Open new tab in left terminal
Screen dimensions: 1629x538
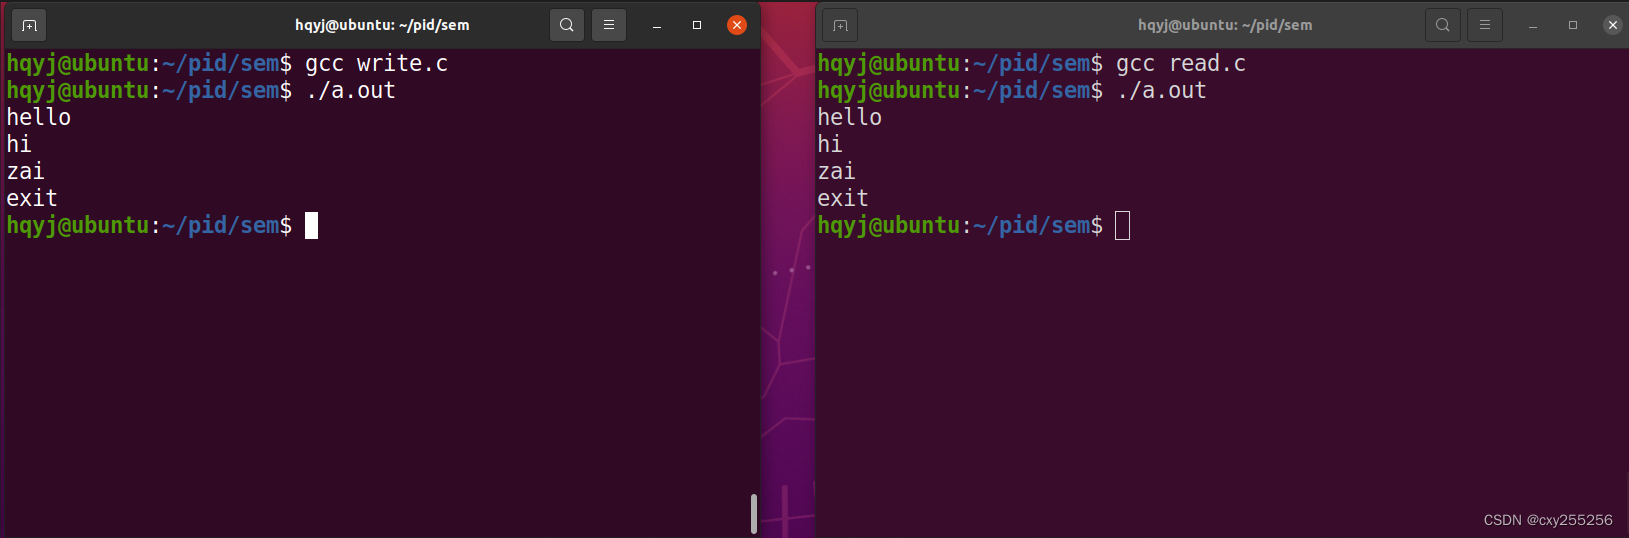[x=29, y=25]
